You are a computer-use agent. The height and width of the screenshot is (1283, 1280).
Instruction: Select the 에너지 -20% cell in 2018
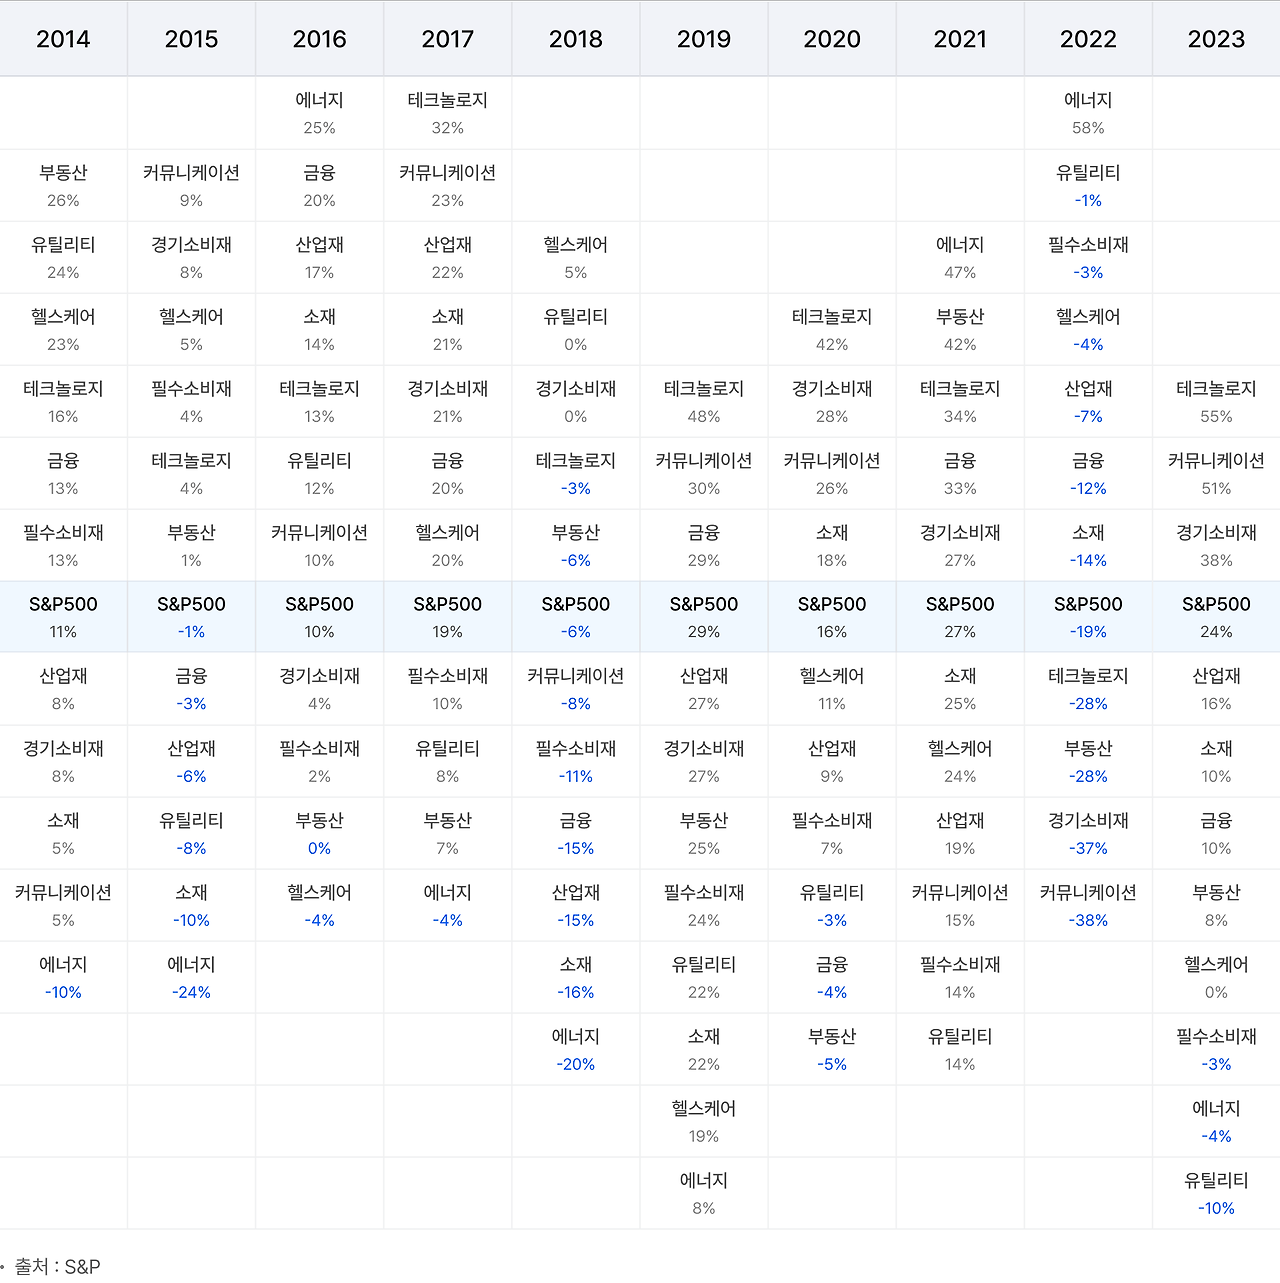click(575, 1049)
